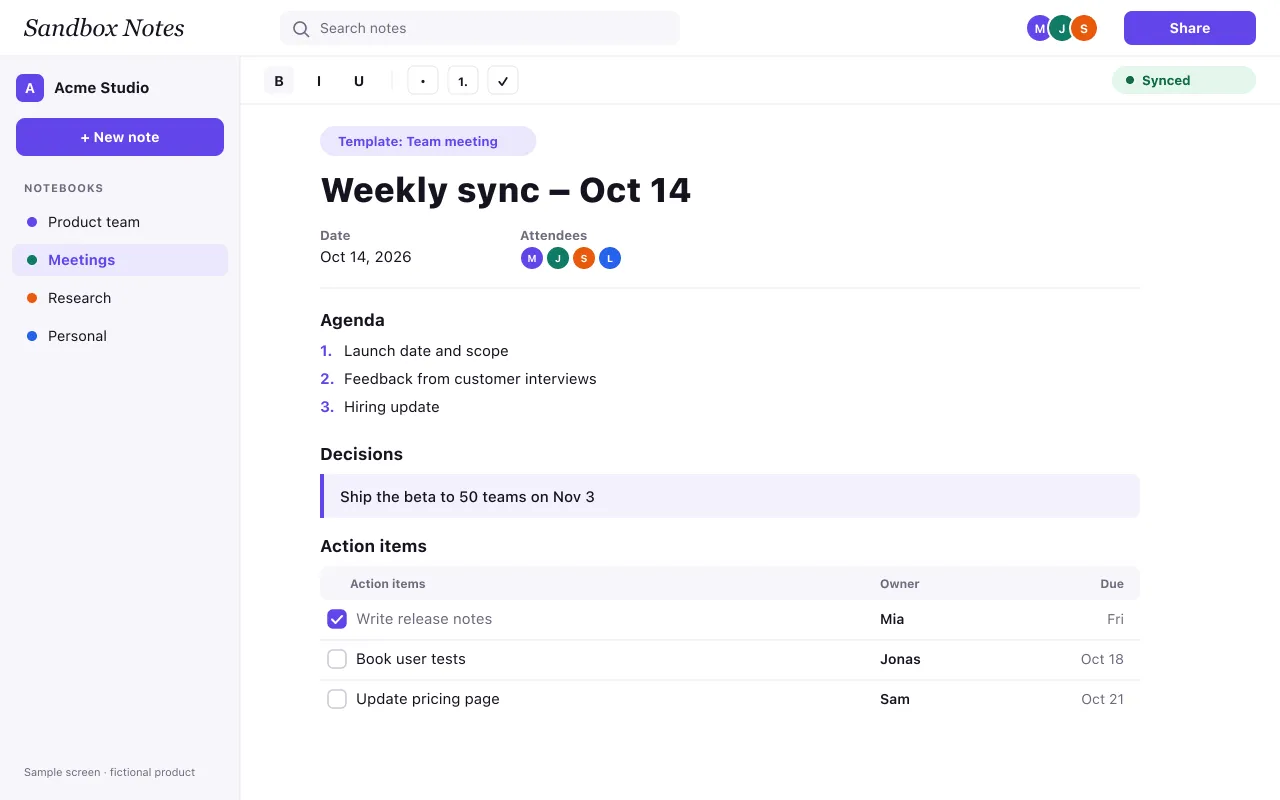Click the decision Ship the beta to 50 teams
Screen dimensions: 1280x800
pyautogui.click(x=730, y=496)
